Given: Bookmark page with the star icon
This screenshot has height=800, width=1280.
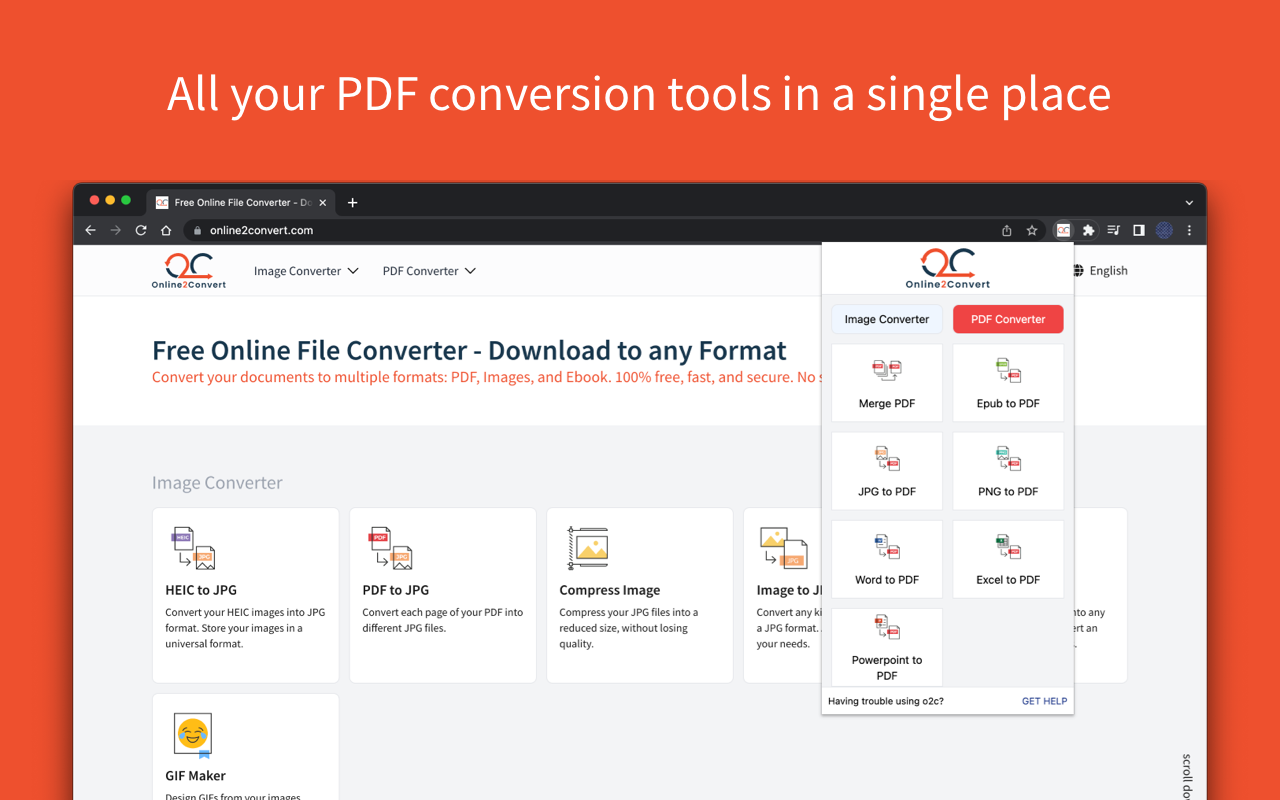Looking at the screenshot, I should [1032, 230].
